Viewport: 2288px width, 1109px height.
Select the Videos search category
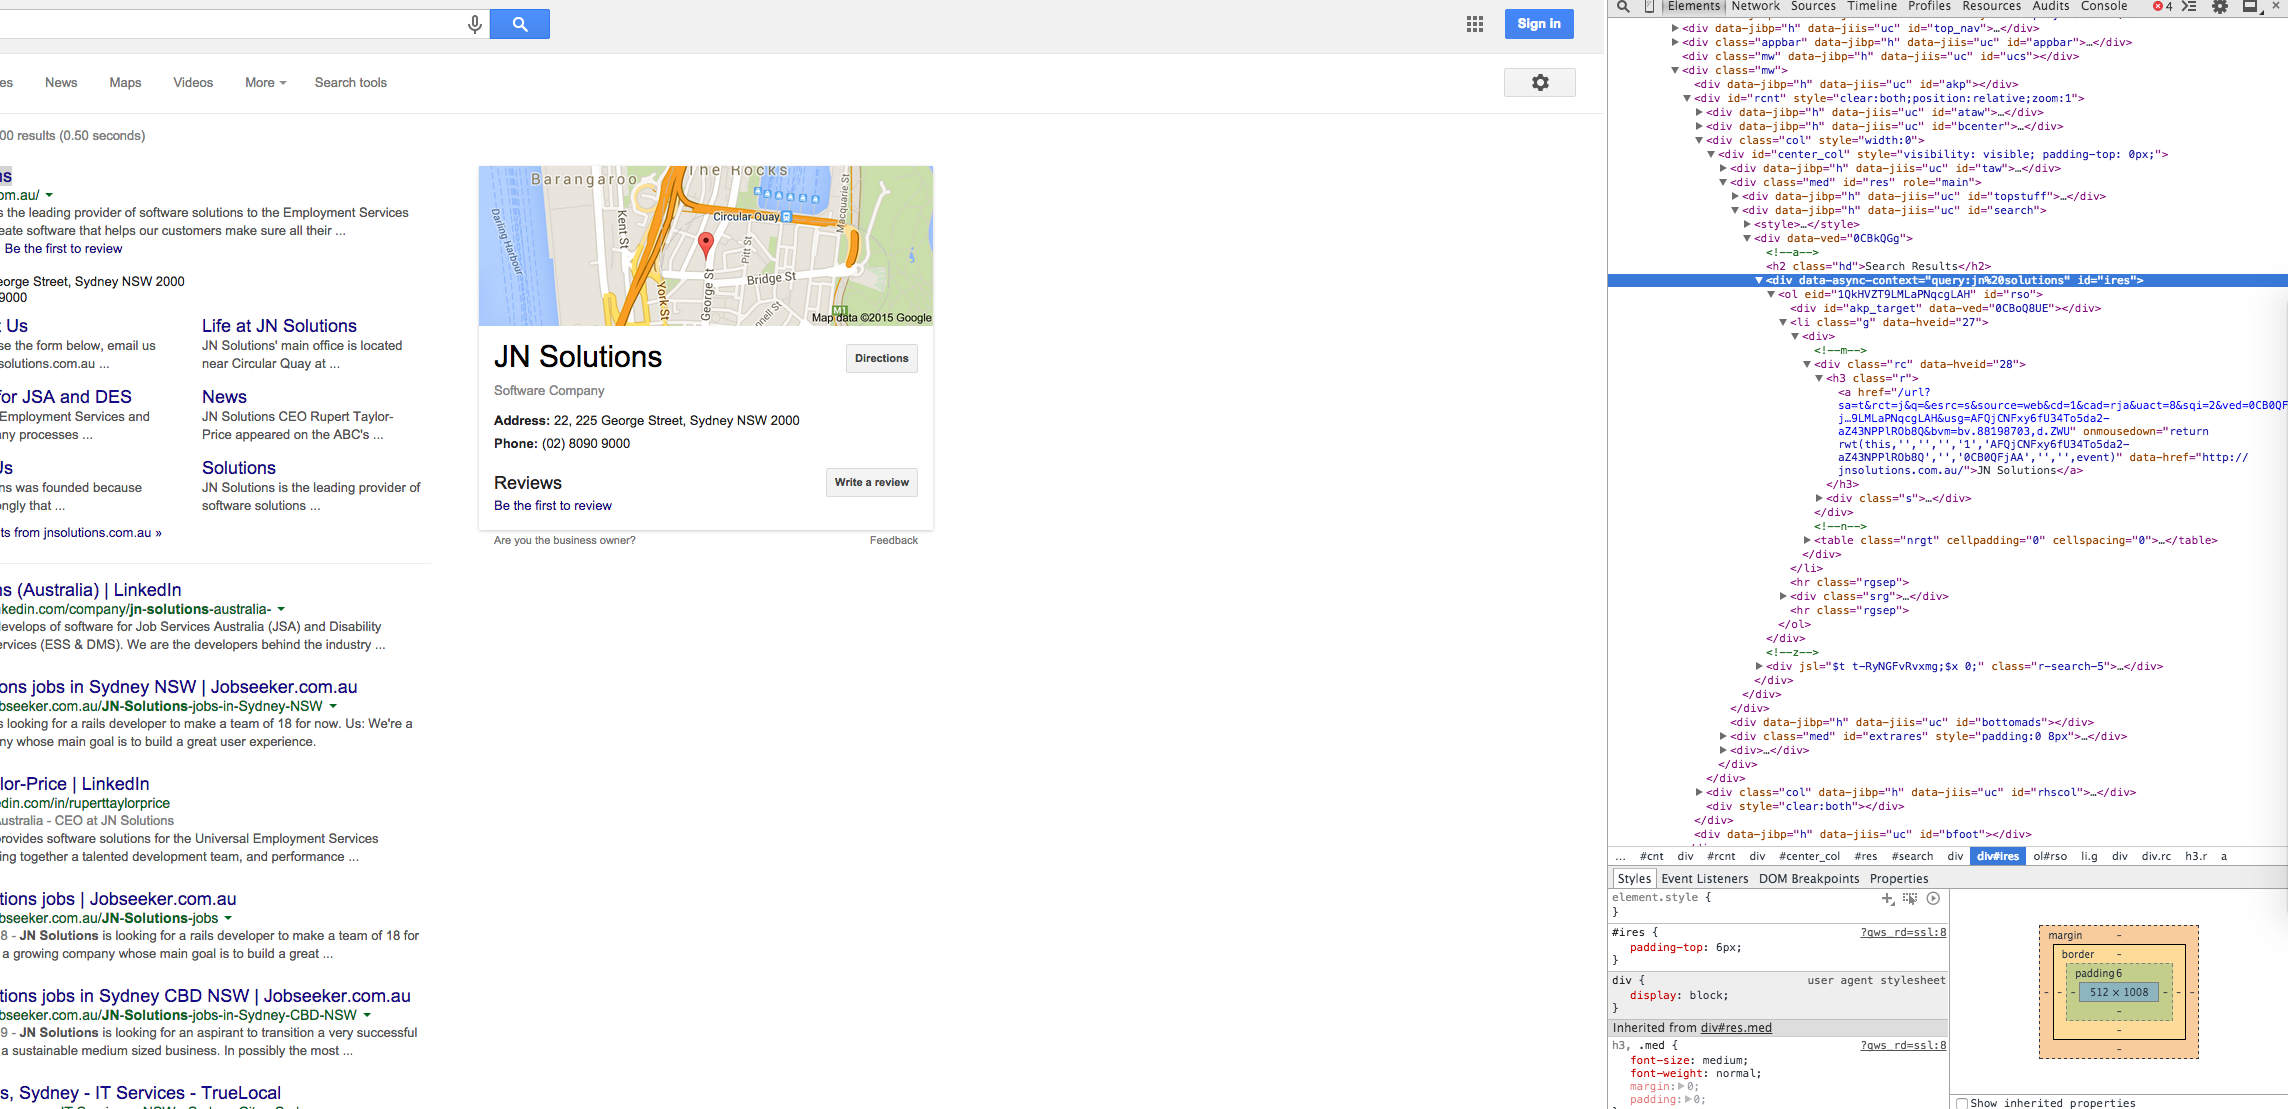point(193,83)
